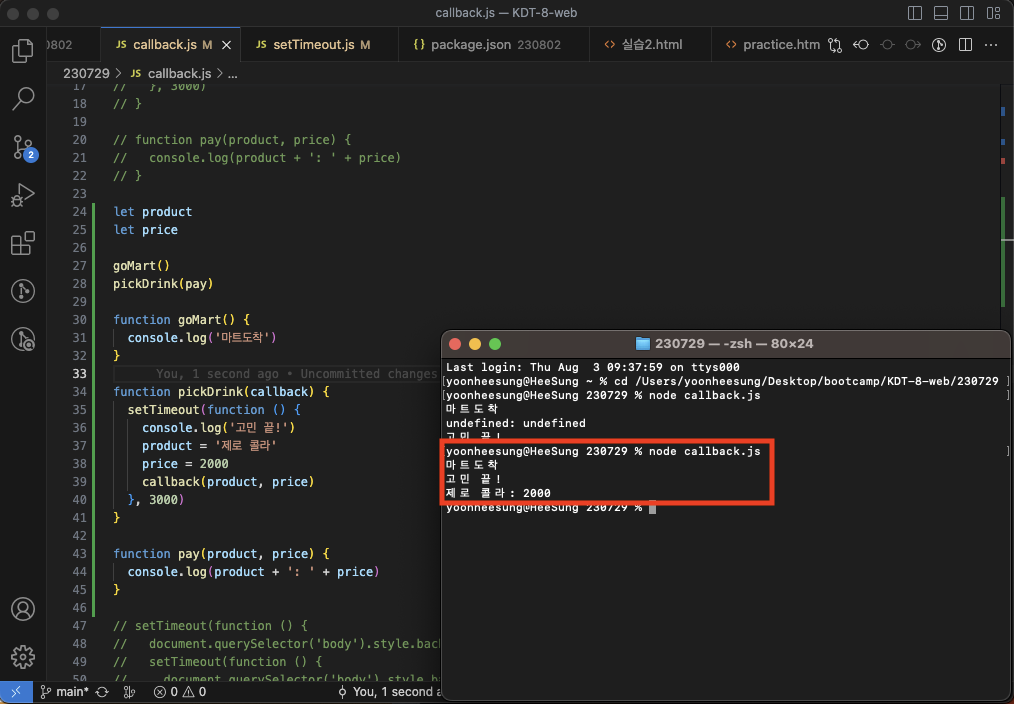The image size is (1014, 704).
Task: Toggle primary side bar layout icon
Action: (x=915, y=13)
